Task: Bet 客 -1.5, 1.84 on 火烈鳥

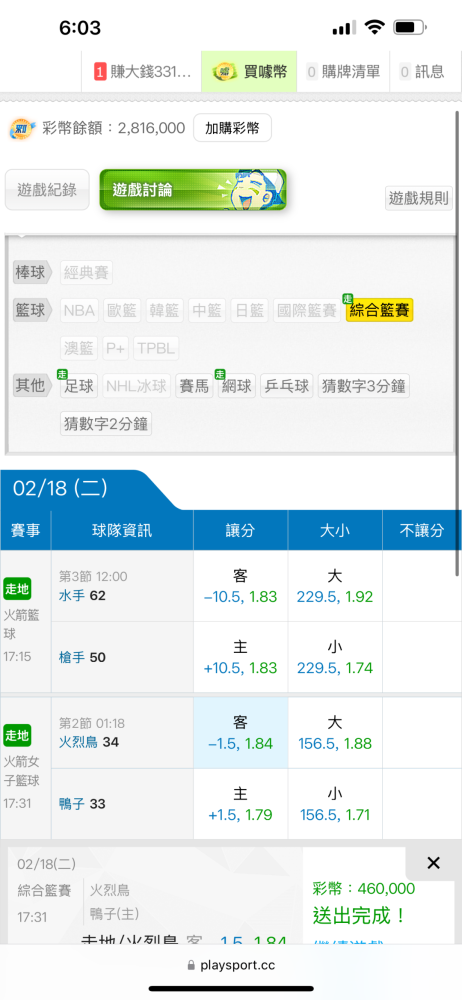Action: tap(241, 733)
